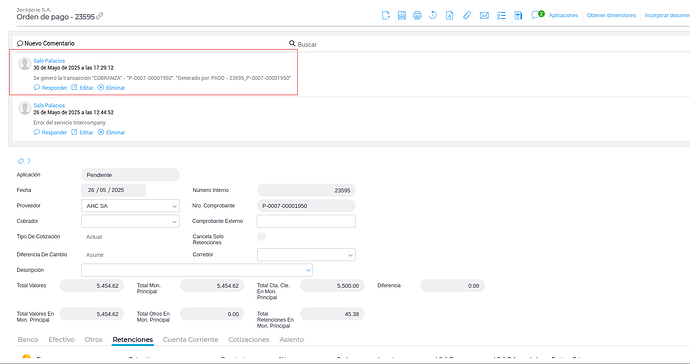Open the Cobrador dropdown

pos(130,221)
